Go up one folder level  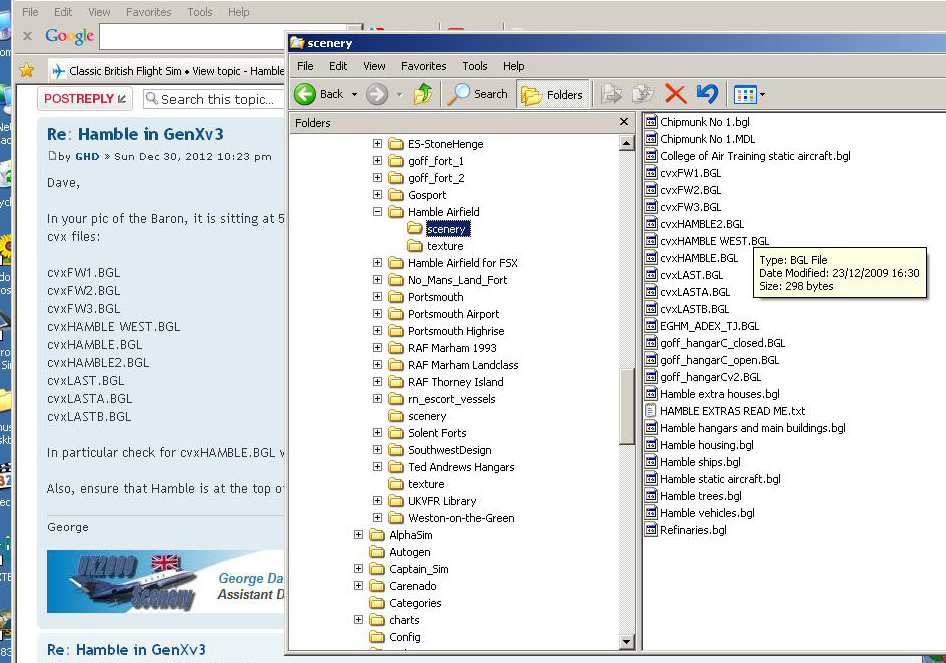422,94
